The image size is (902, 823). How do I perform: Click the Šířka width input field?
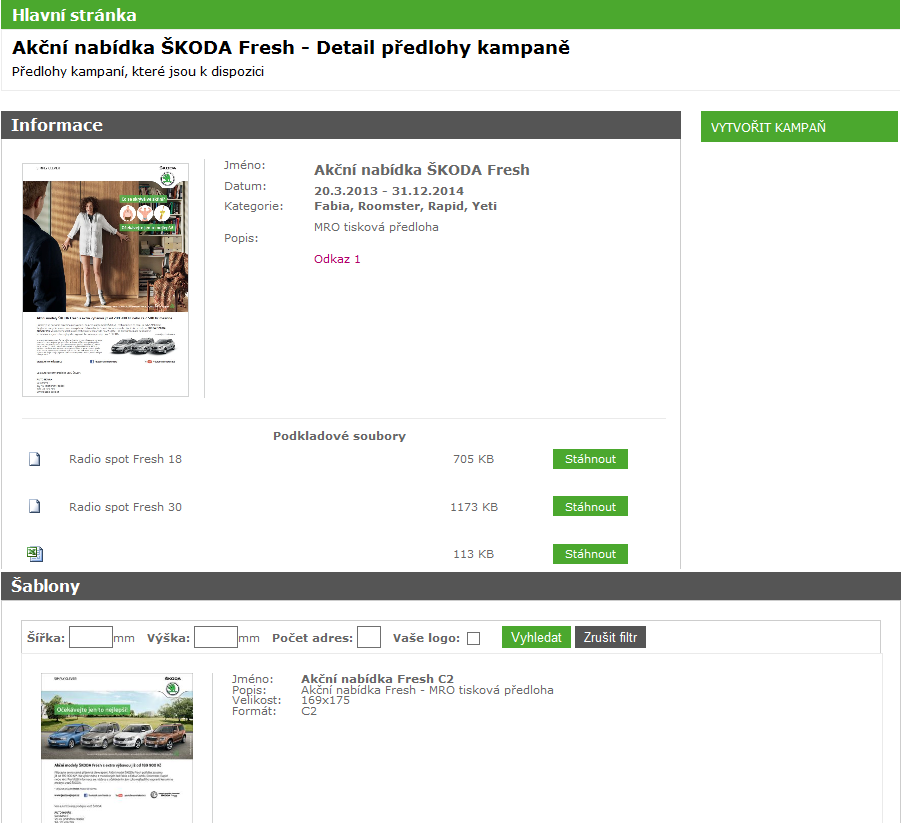tap(91, 637)
